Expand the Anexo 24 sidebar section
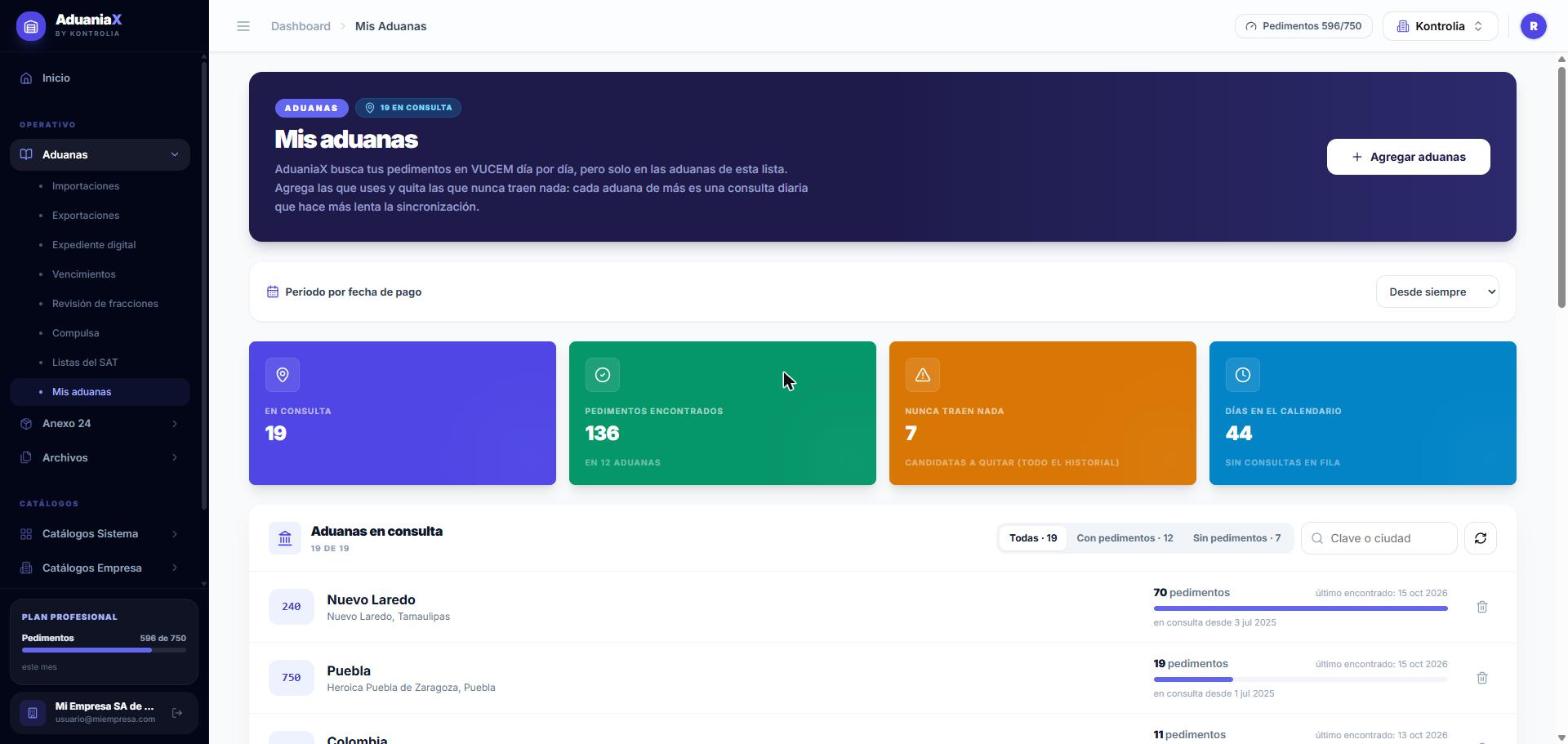The image size is (1568, 744). pos(100,424)
